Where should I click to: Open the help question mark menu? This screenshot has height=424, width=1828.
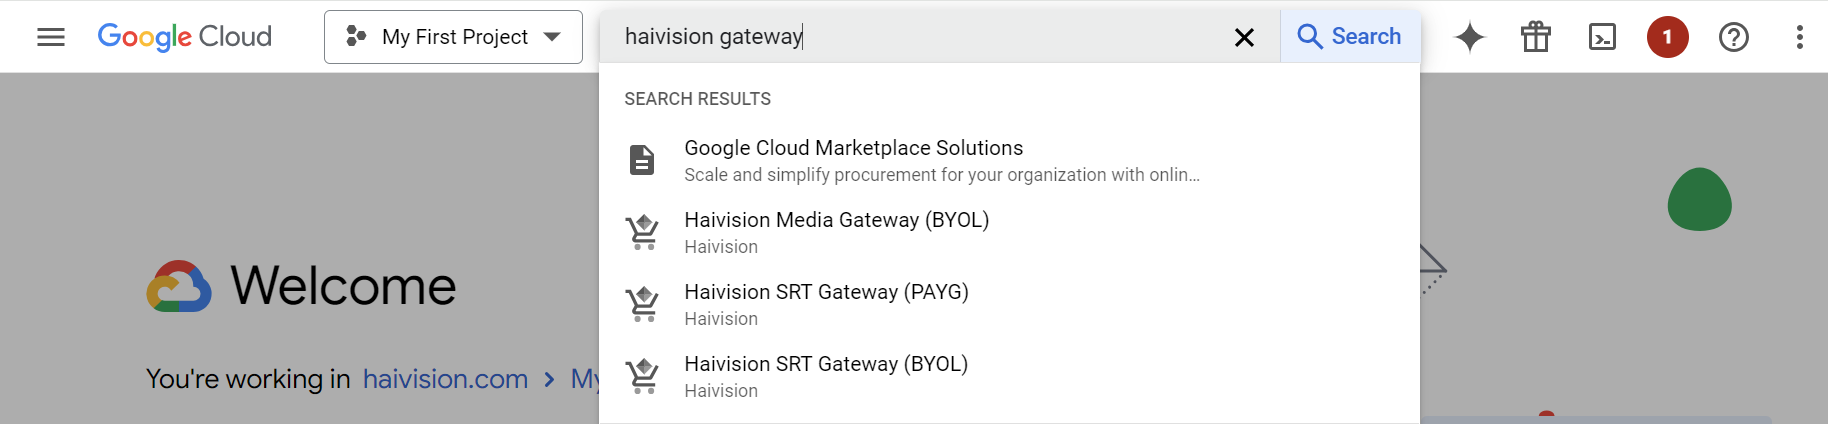tap(1733, 37)
